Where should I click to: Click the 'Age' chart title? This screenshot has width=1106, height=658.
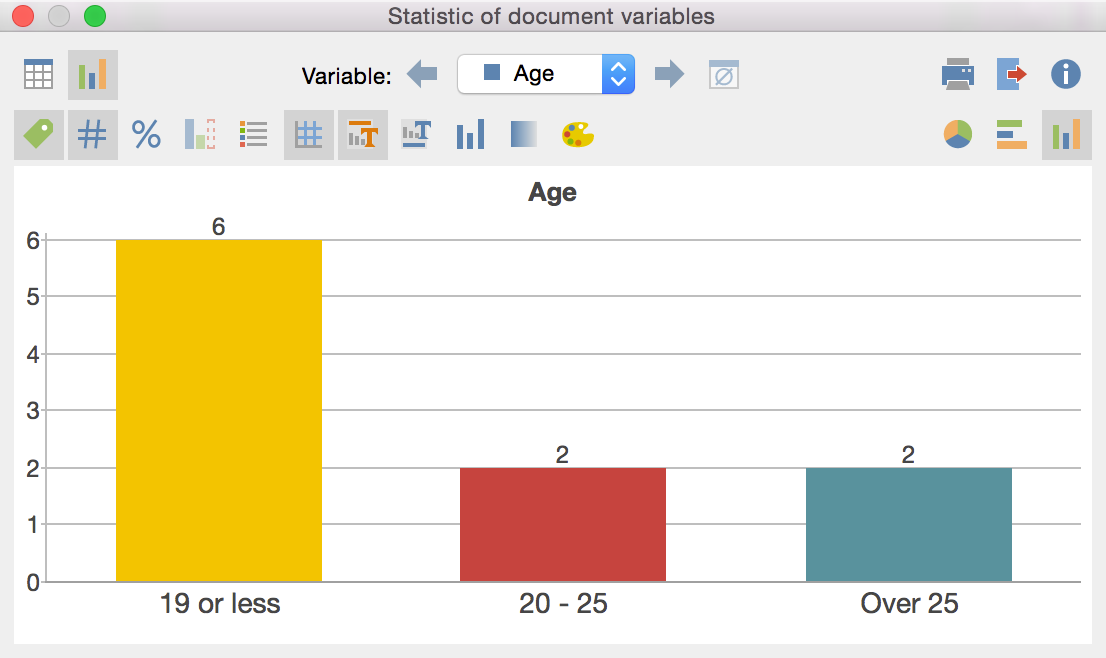(552, 193)
